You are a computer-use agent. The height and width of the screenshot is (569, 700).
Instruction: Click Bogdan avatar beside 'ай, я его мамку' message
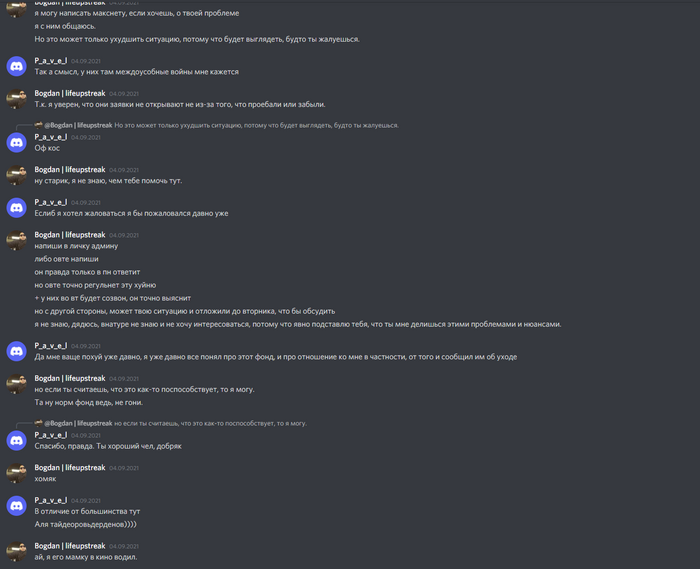[17, 551]
